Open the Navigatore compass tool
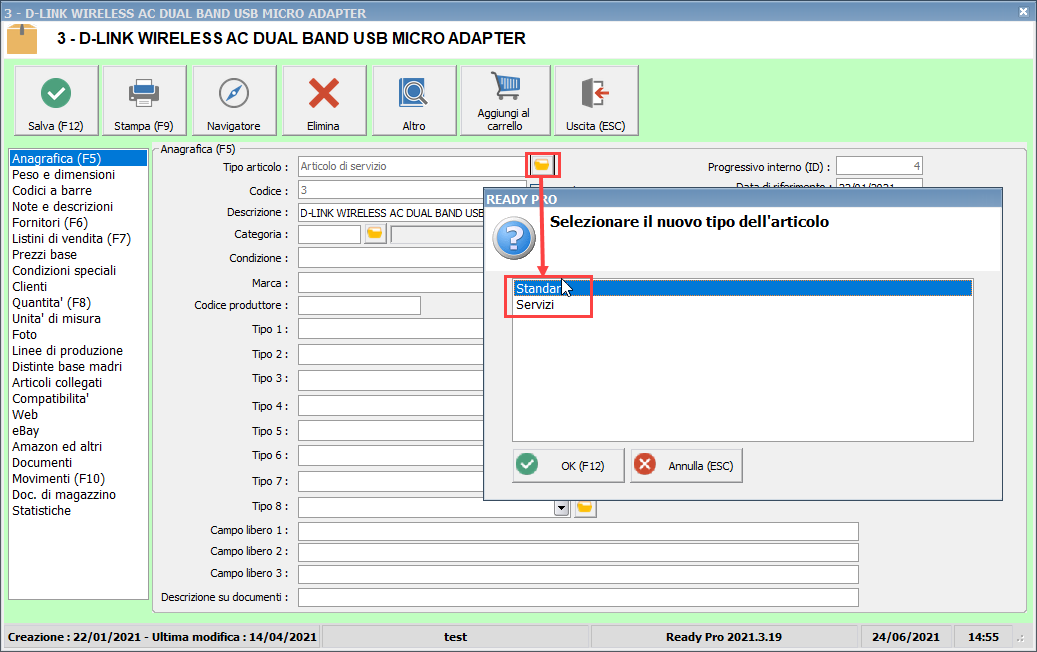1037x652 pixels. pos(233,101)
